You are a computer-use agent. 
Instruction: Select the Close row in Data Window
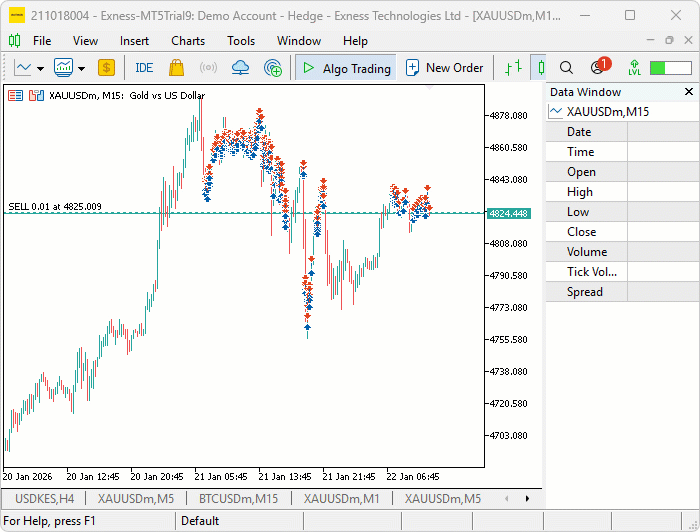[x=622, y=232]
